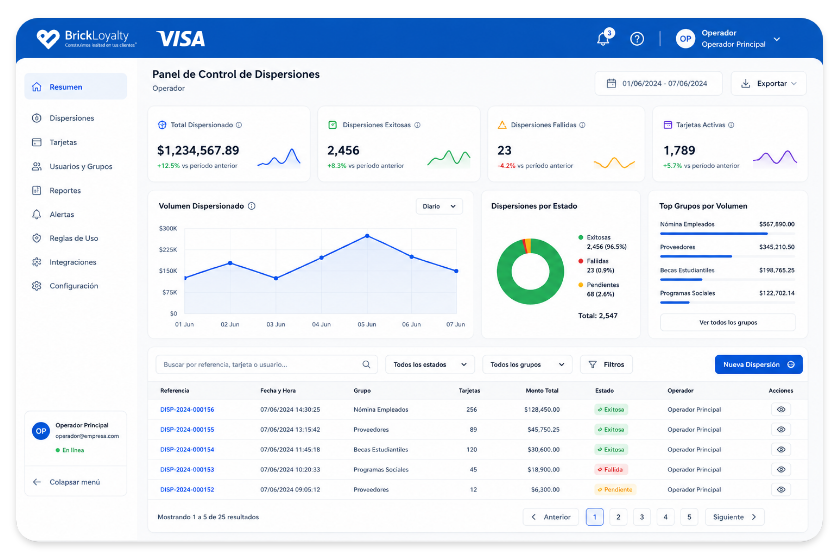Click Nómina Empleados volume progress bar
Screen dimensions: 840x560
[727, 234]
